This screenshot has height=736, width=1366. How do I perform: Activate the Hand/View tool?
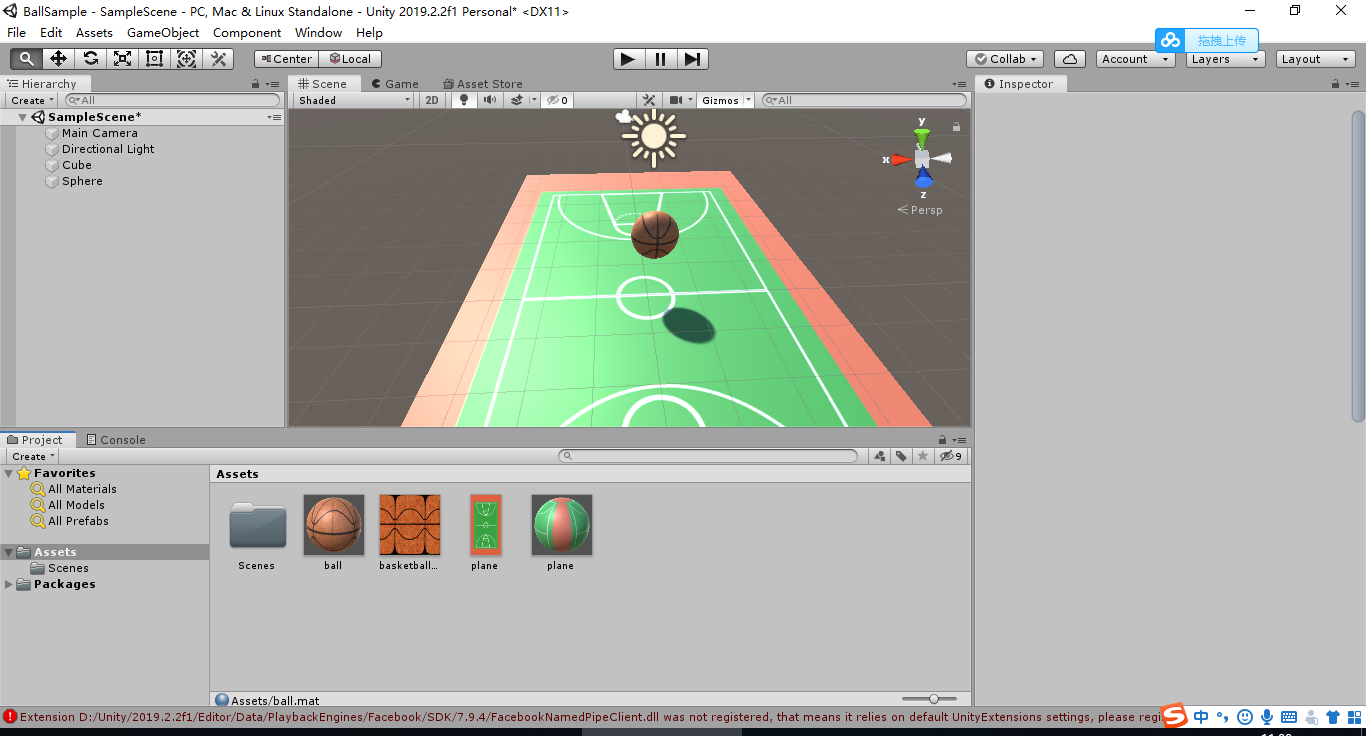26,58
